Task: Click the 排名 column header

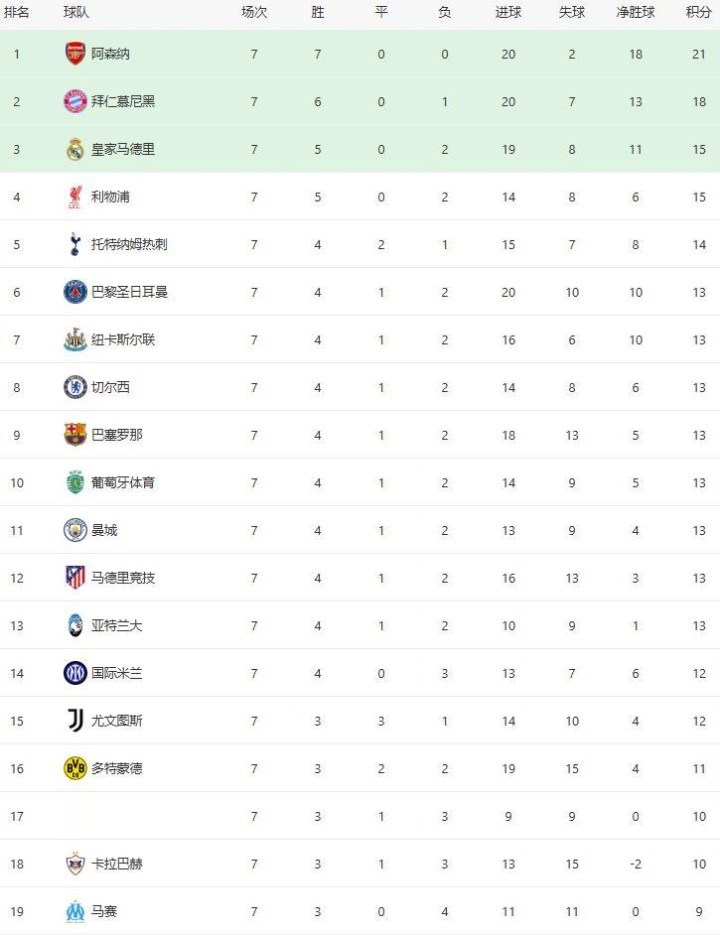Action: click(17, 13)
